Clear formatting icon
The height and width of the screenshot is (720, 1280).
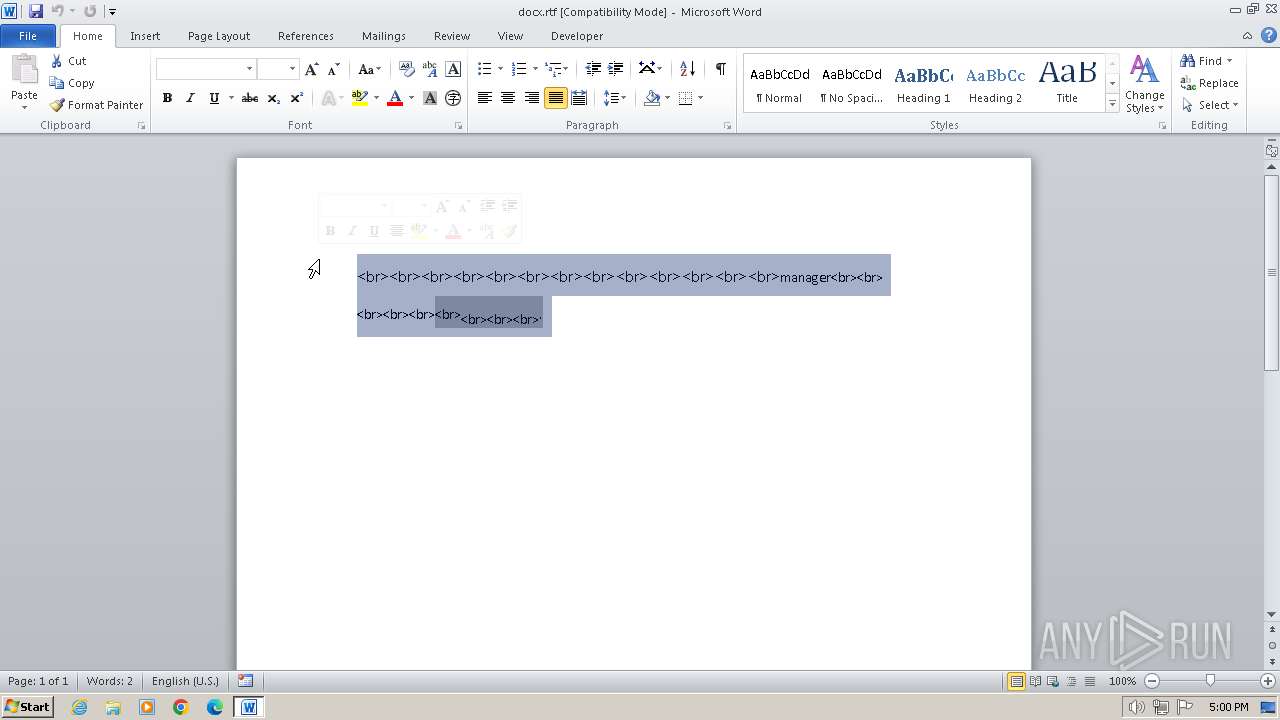pos(407,69)
